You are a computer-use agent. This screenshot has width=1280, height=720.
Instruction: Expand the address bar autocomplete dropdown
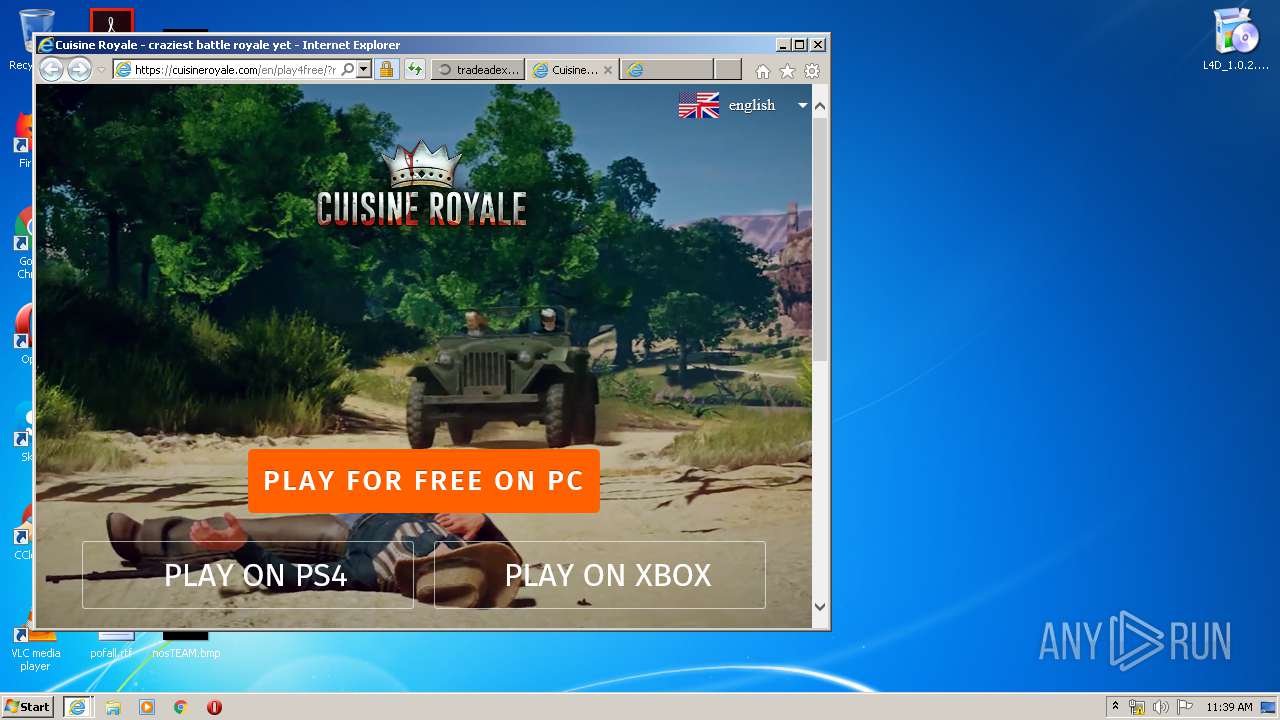364,69
